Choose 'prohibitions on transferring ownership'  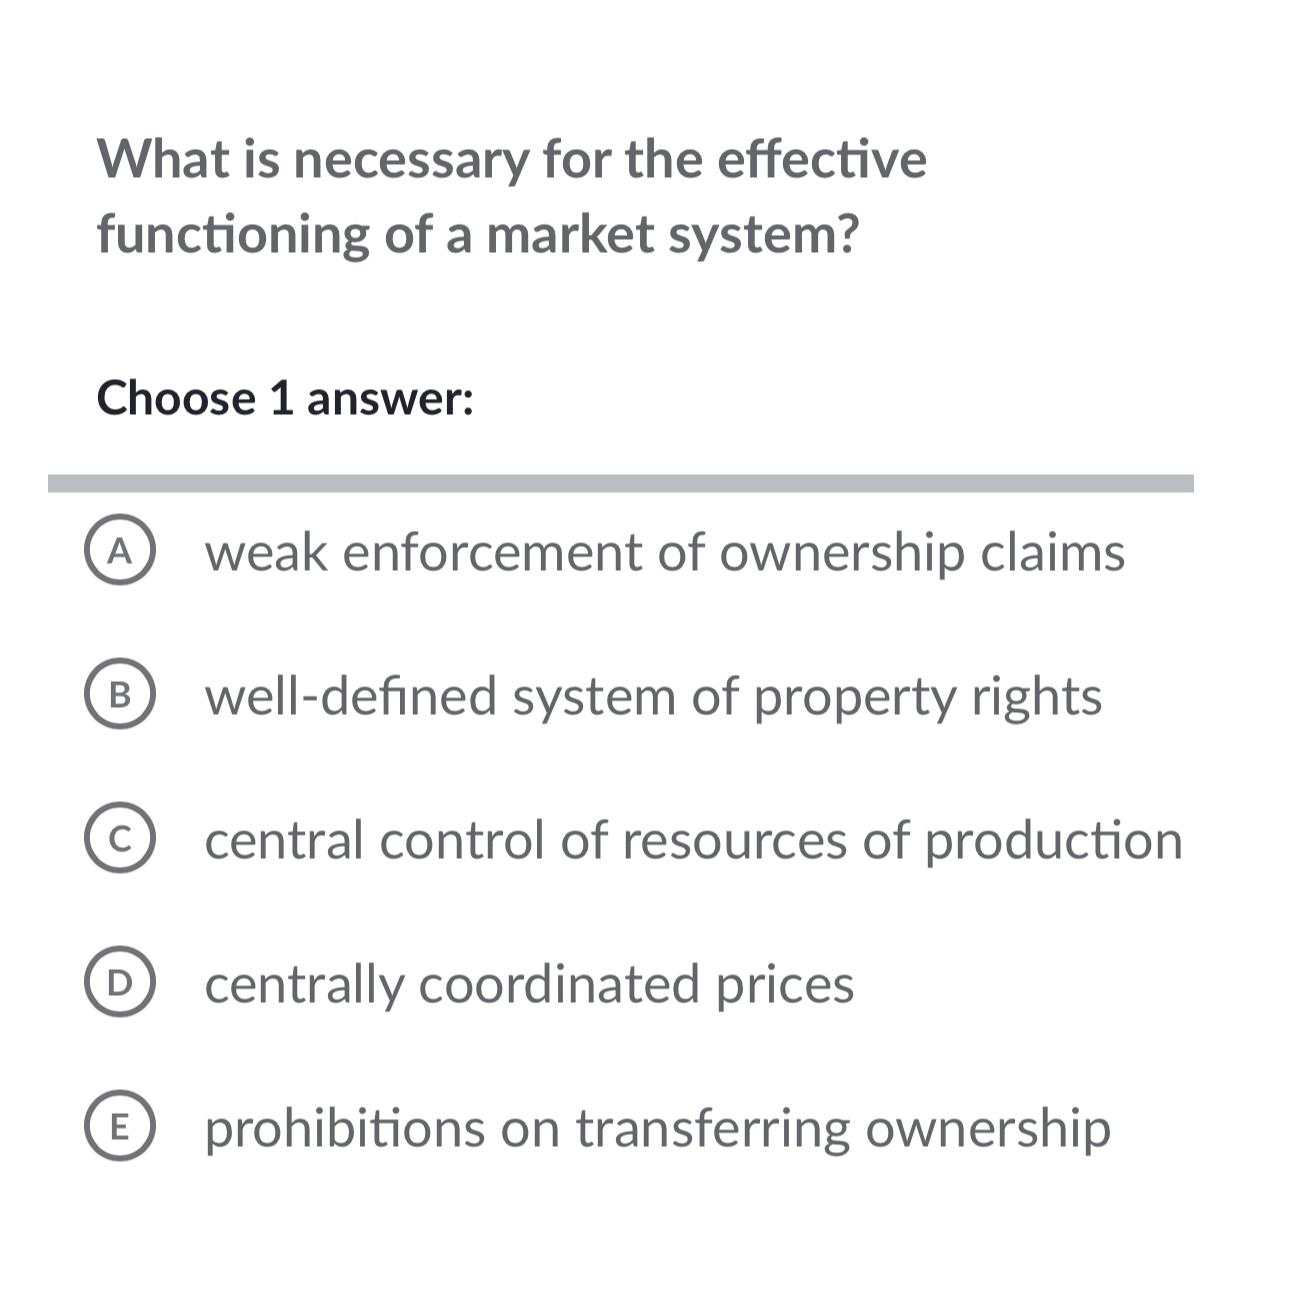click(658, 1128)
